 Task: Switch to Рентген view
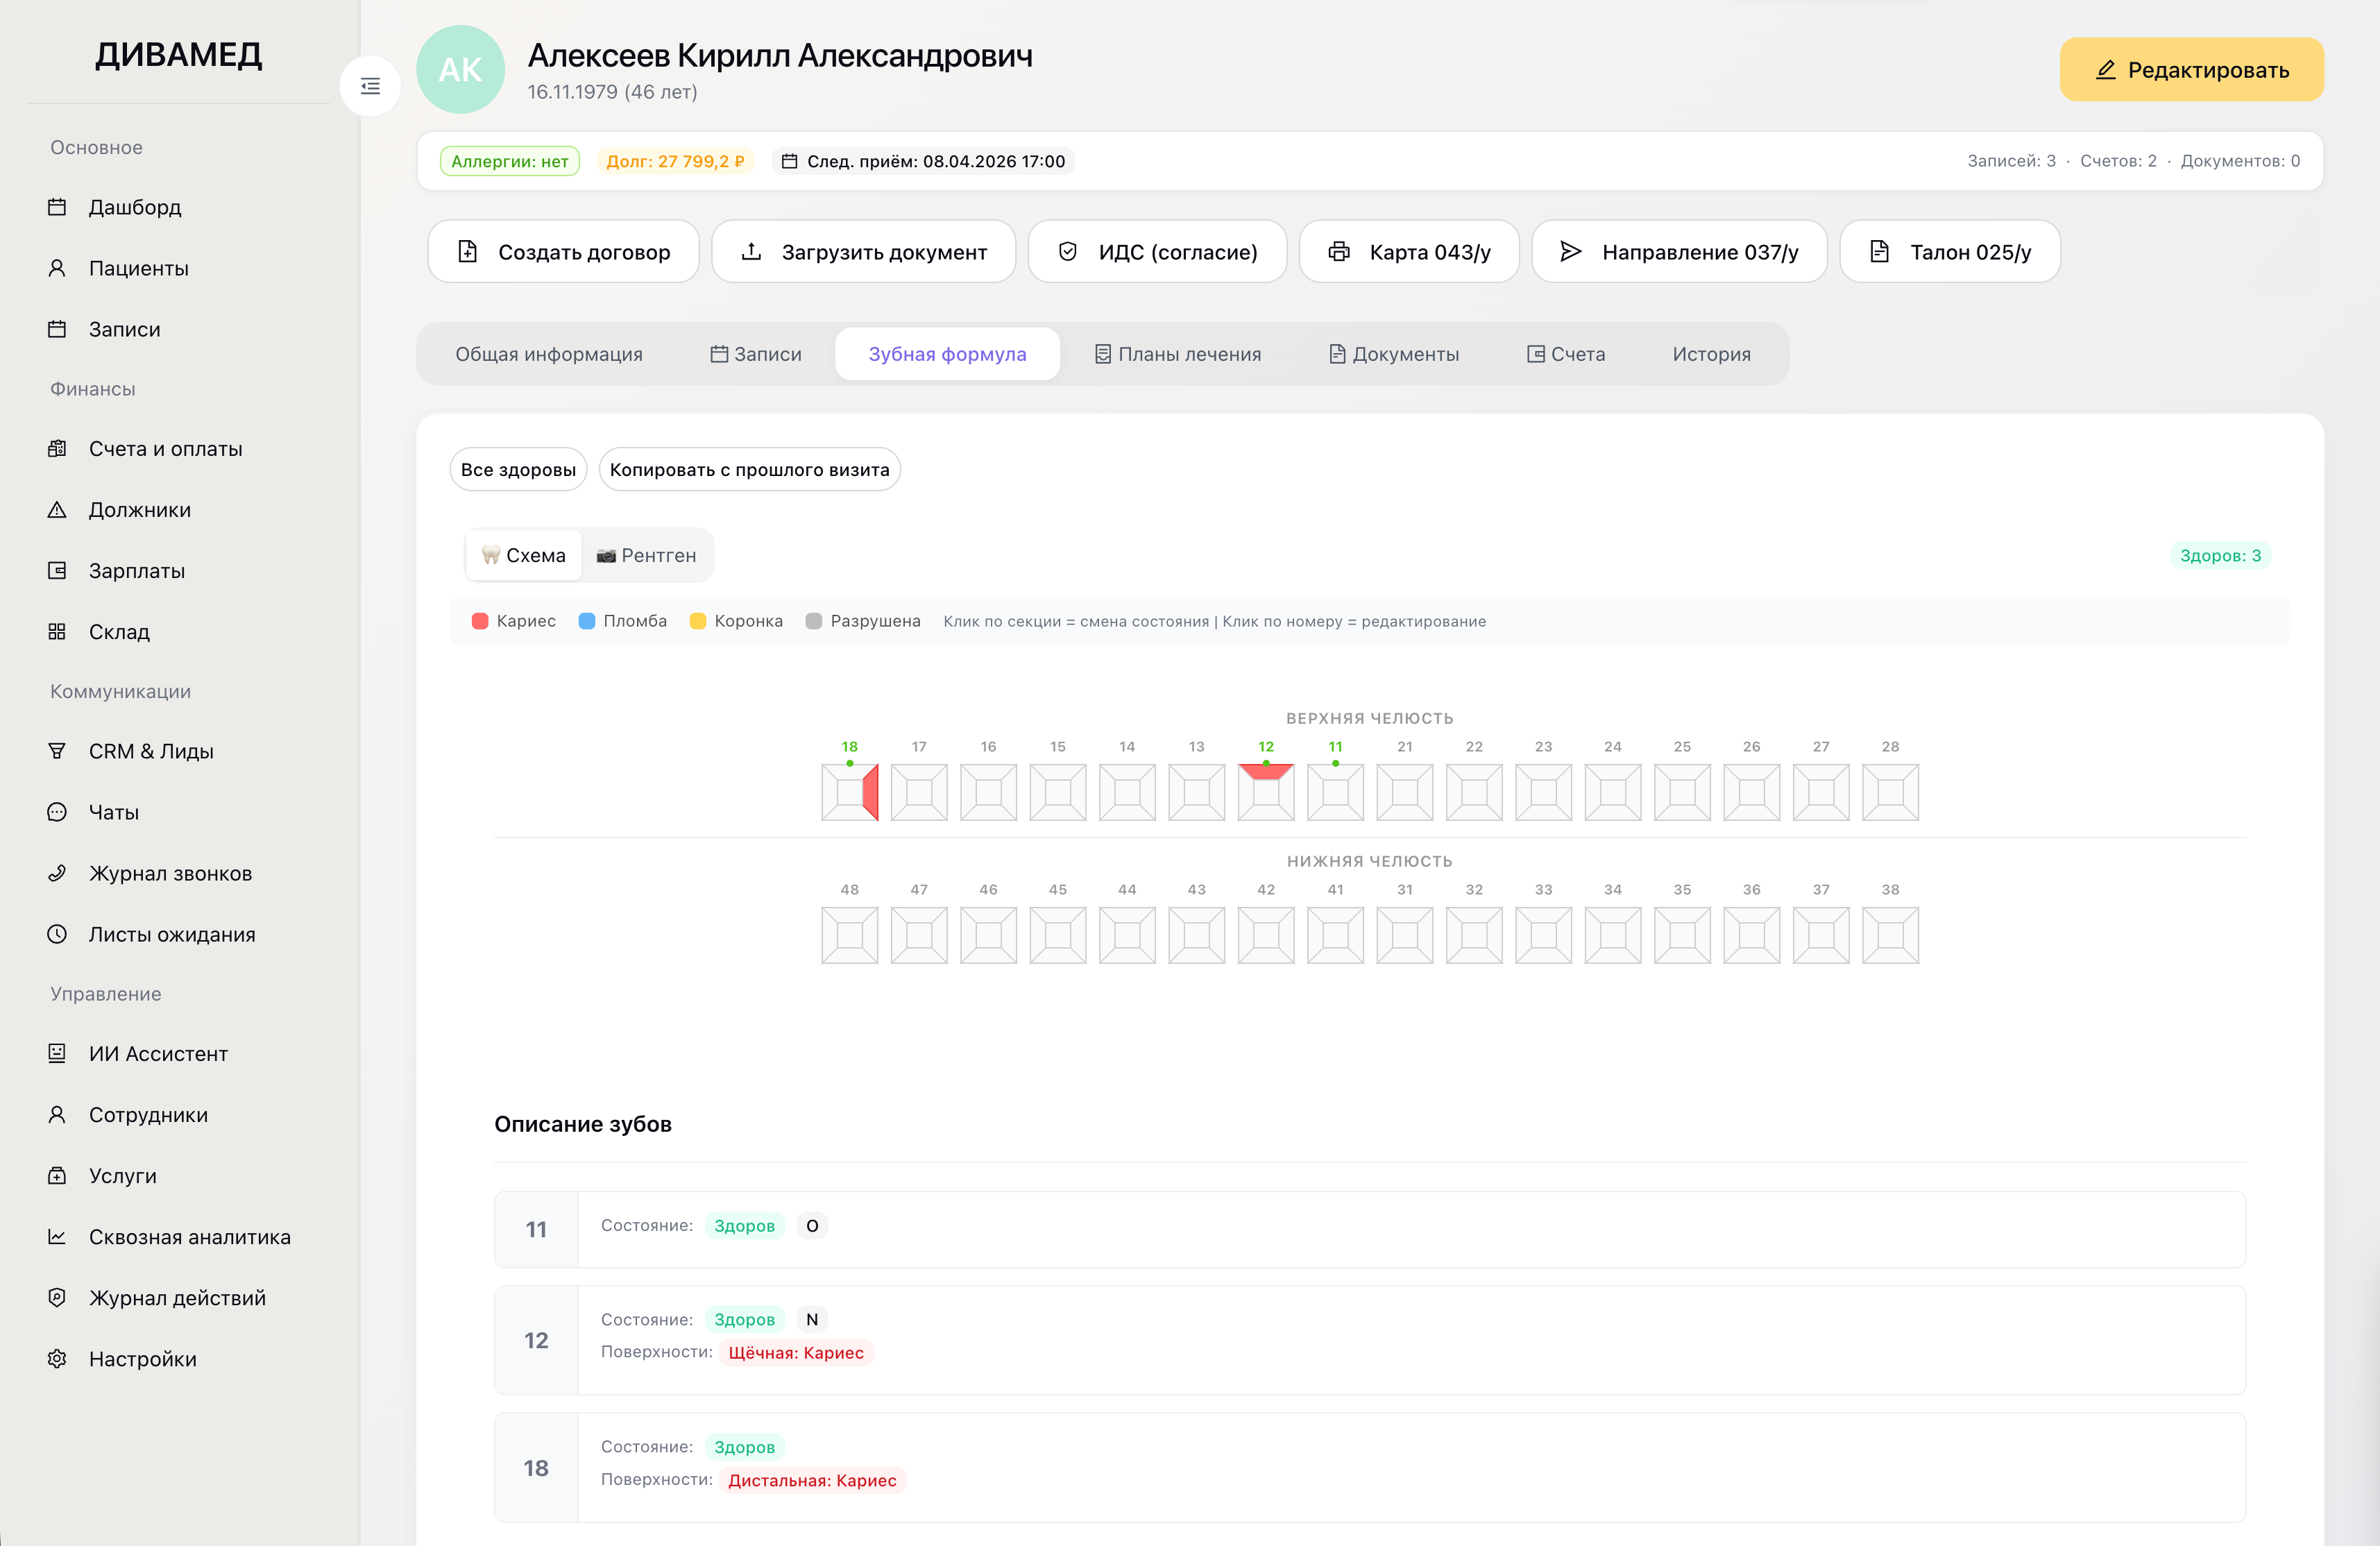tap(647, 555)
